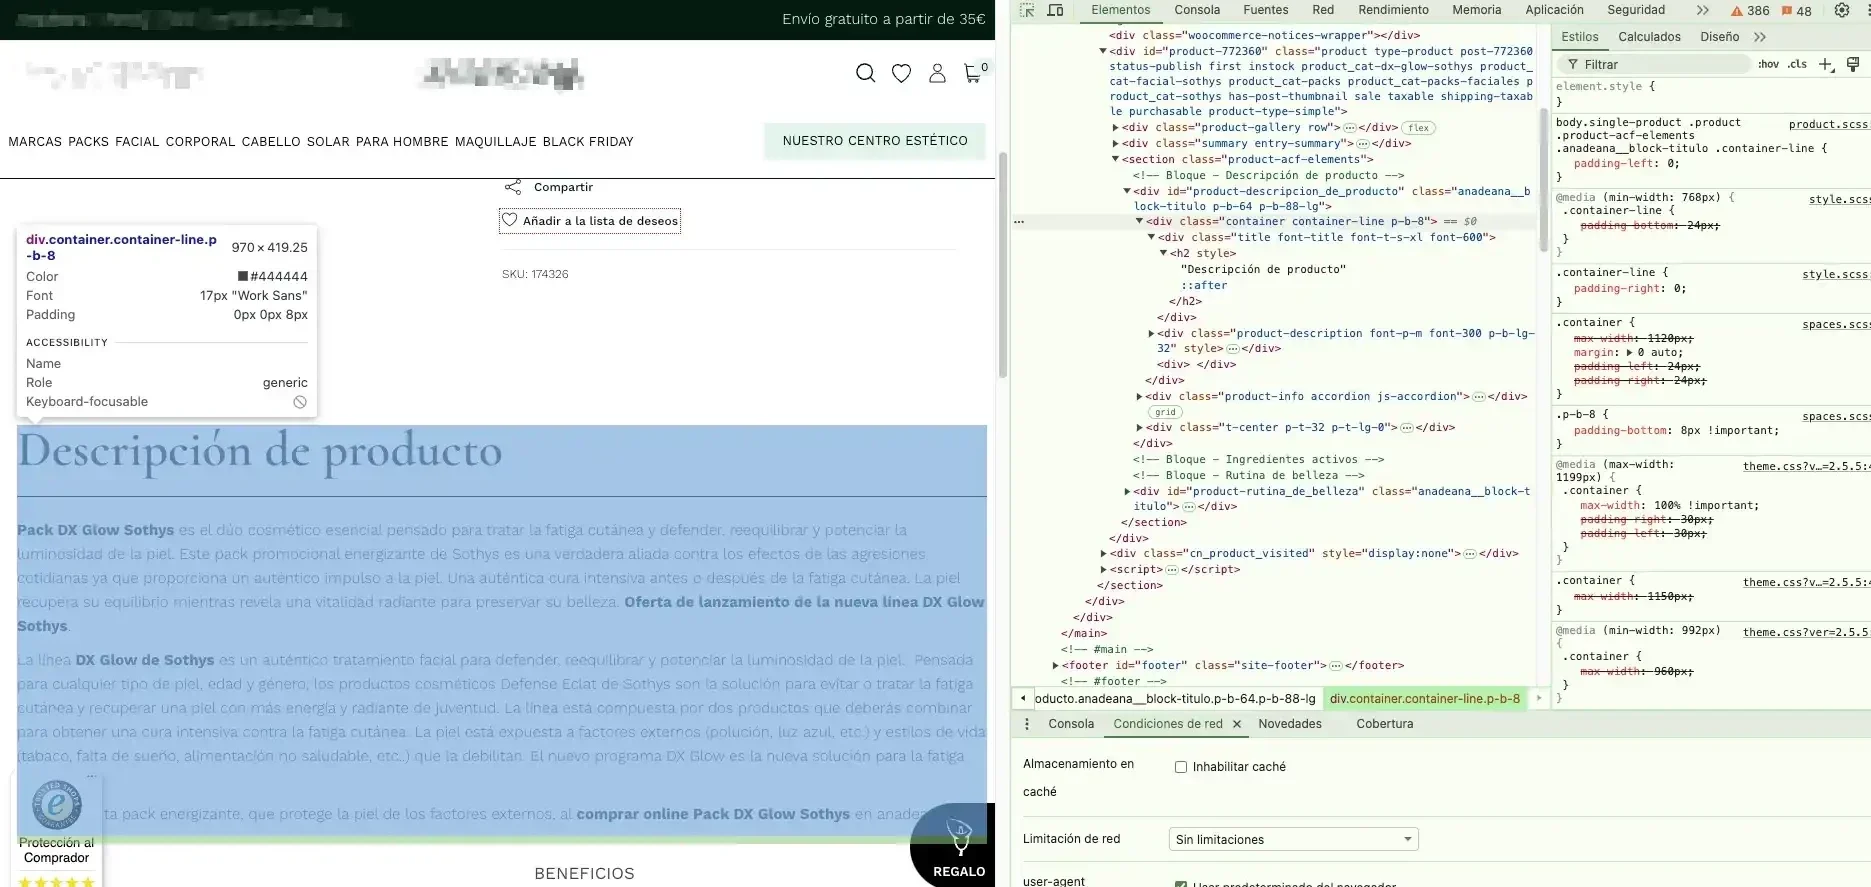Expand the product-gallery row div

(1115, 128)
